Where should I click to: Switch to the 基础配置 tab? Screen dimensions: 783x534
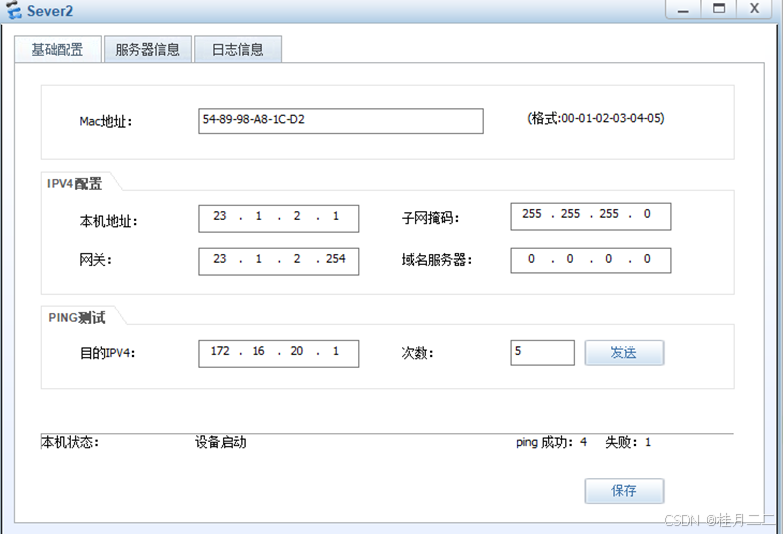[x=58, y=49]
